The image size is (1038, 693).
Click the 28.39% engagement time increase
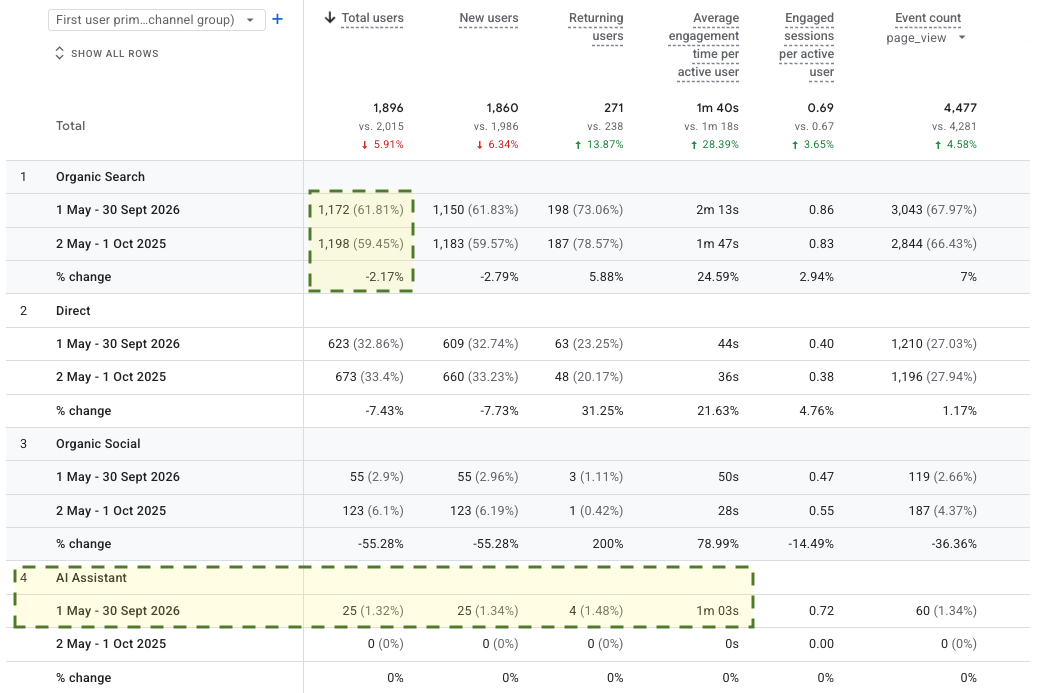[x=714, y=144]
